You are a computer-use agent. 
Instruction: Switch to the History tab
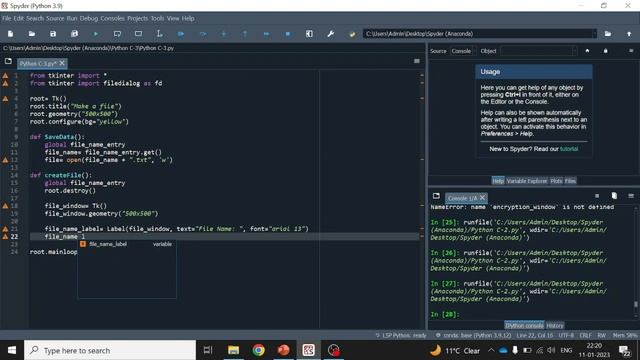554,325
